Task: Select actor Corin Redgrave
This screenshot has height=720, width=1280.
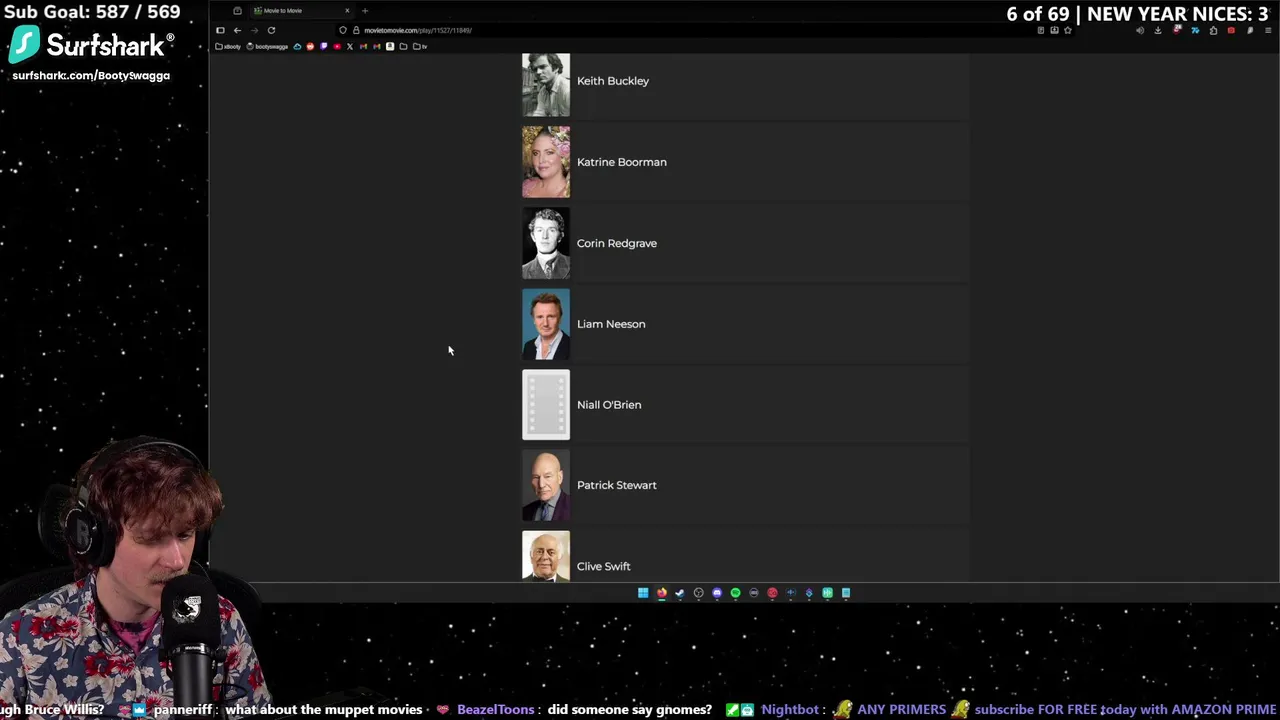Action: click(x=745, y=243)
